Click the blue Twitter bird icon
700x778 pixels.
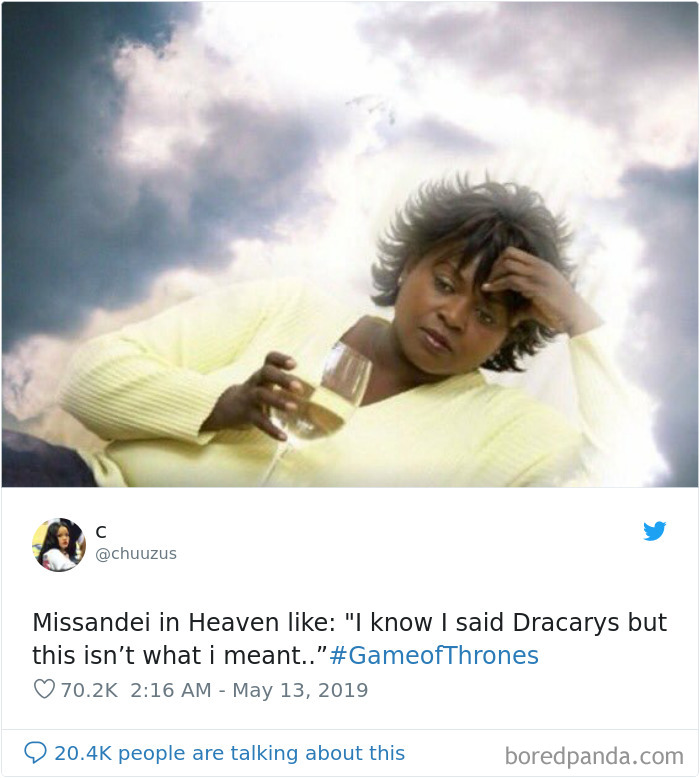tap(654, 531)
